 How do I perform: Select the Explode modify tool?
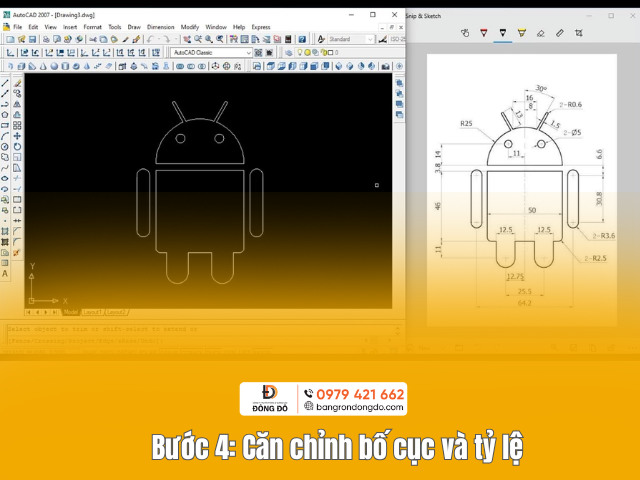click(x=17, y=253)
